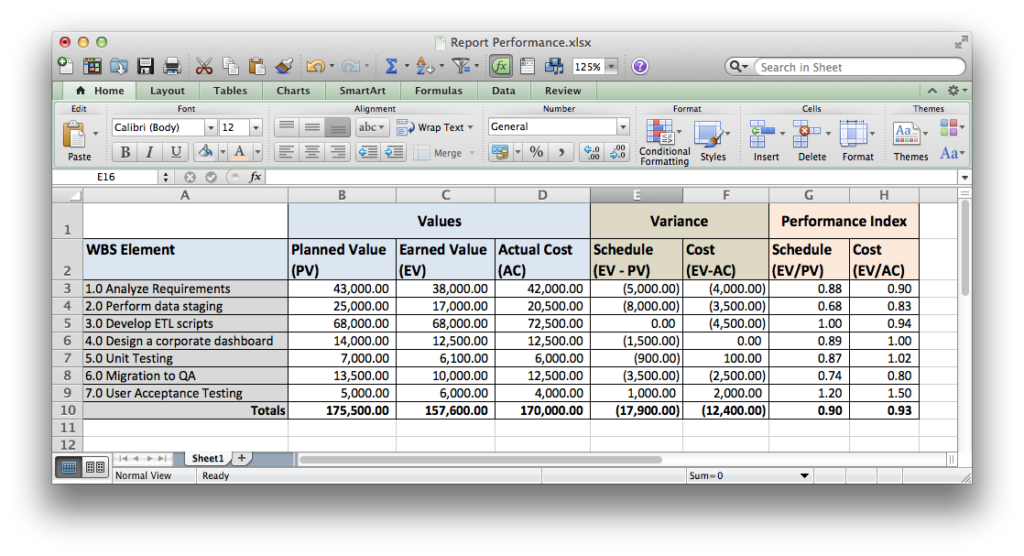
Task: Click the percent style button
Action: (x=536, y=152)
